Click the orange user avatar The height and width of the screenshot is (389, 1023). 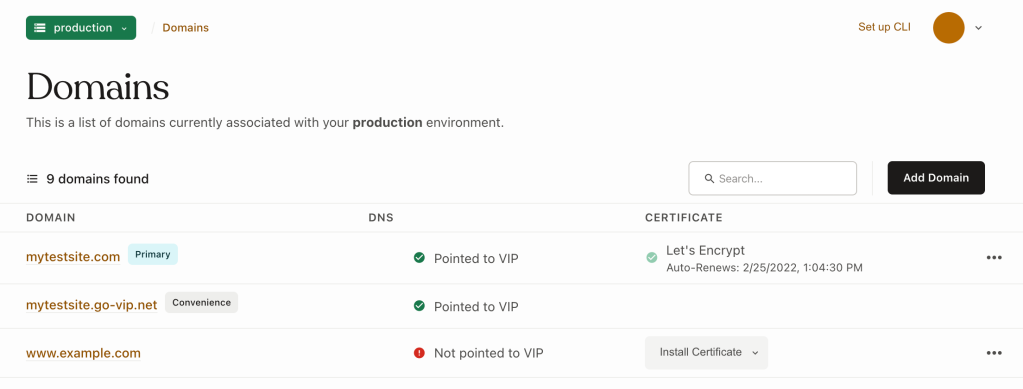pyautogui.click(x=949, y=28)
